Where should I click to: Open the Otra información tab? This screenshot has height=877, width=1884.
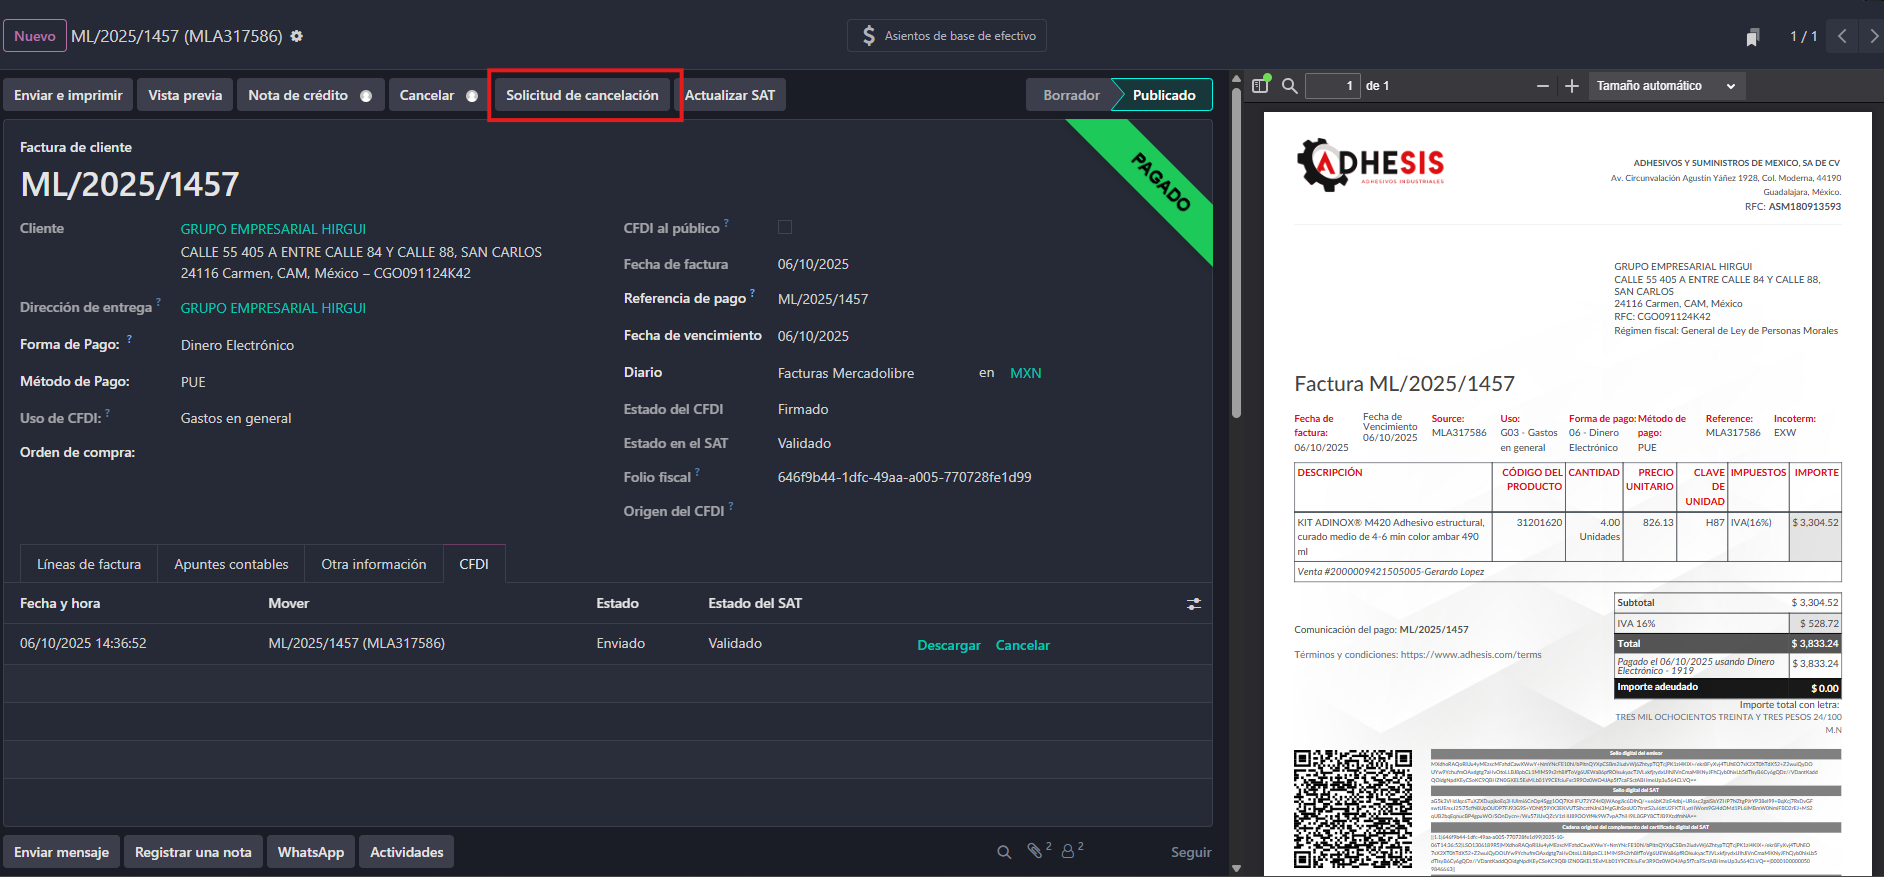click(x=373, y=564)
